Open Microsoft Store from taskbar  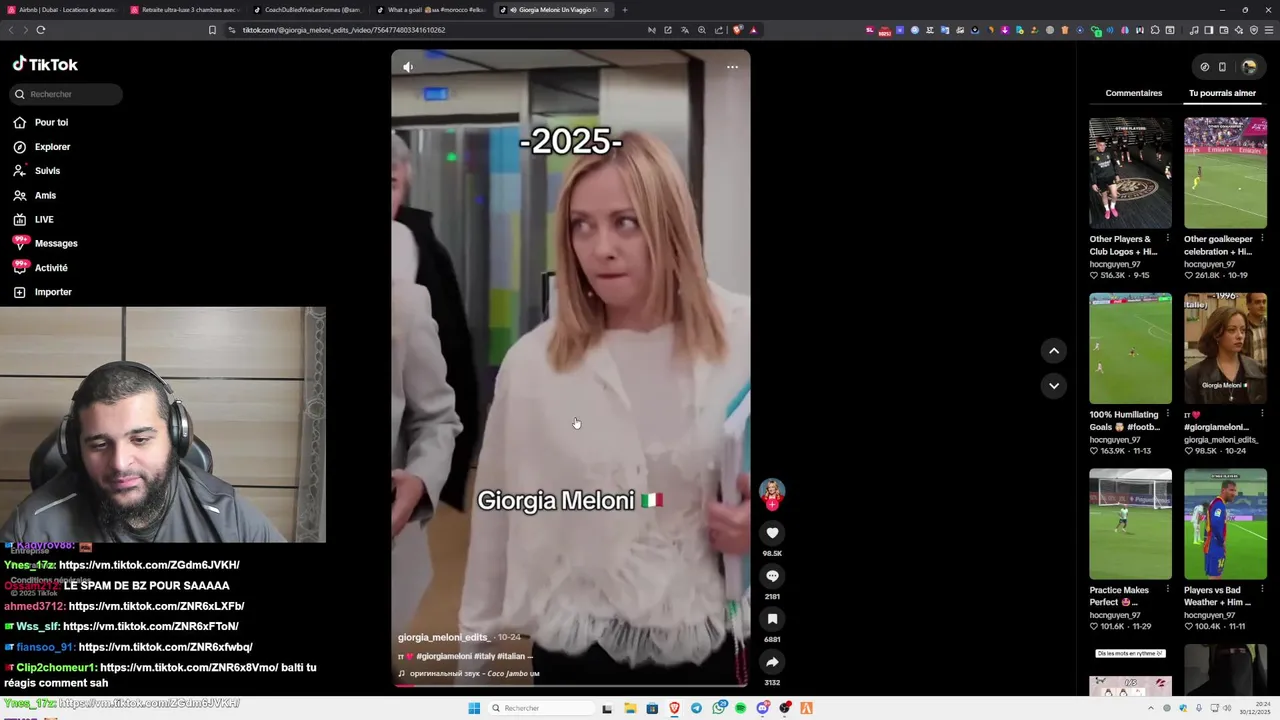(x=652, y=708)
